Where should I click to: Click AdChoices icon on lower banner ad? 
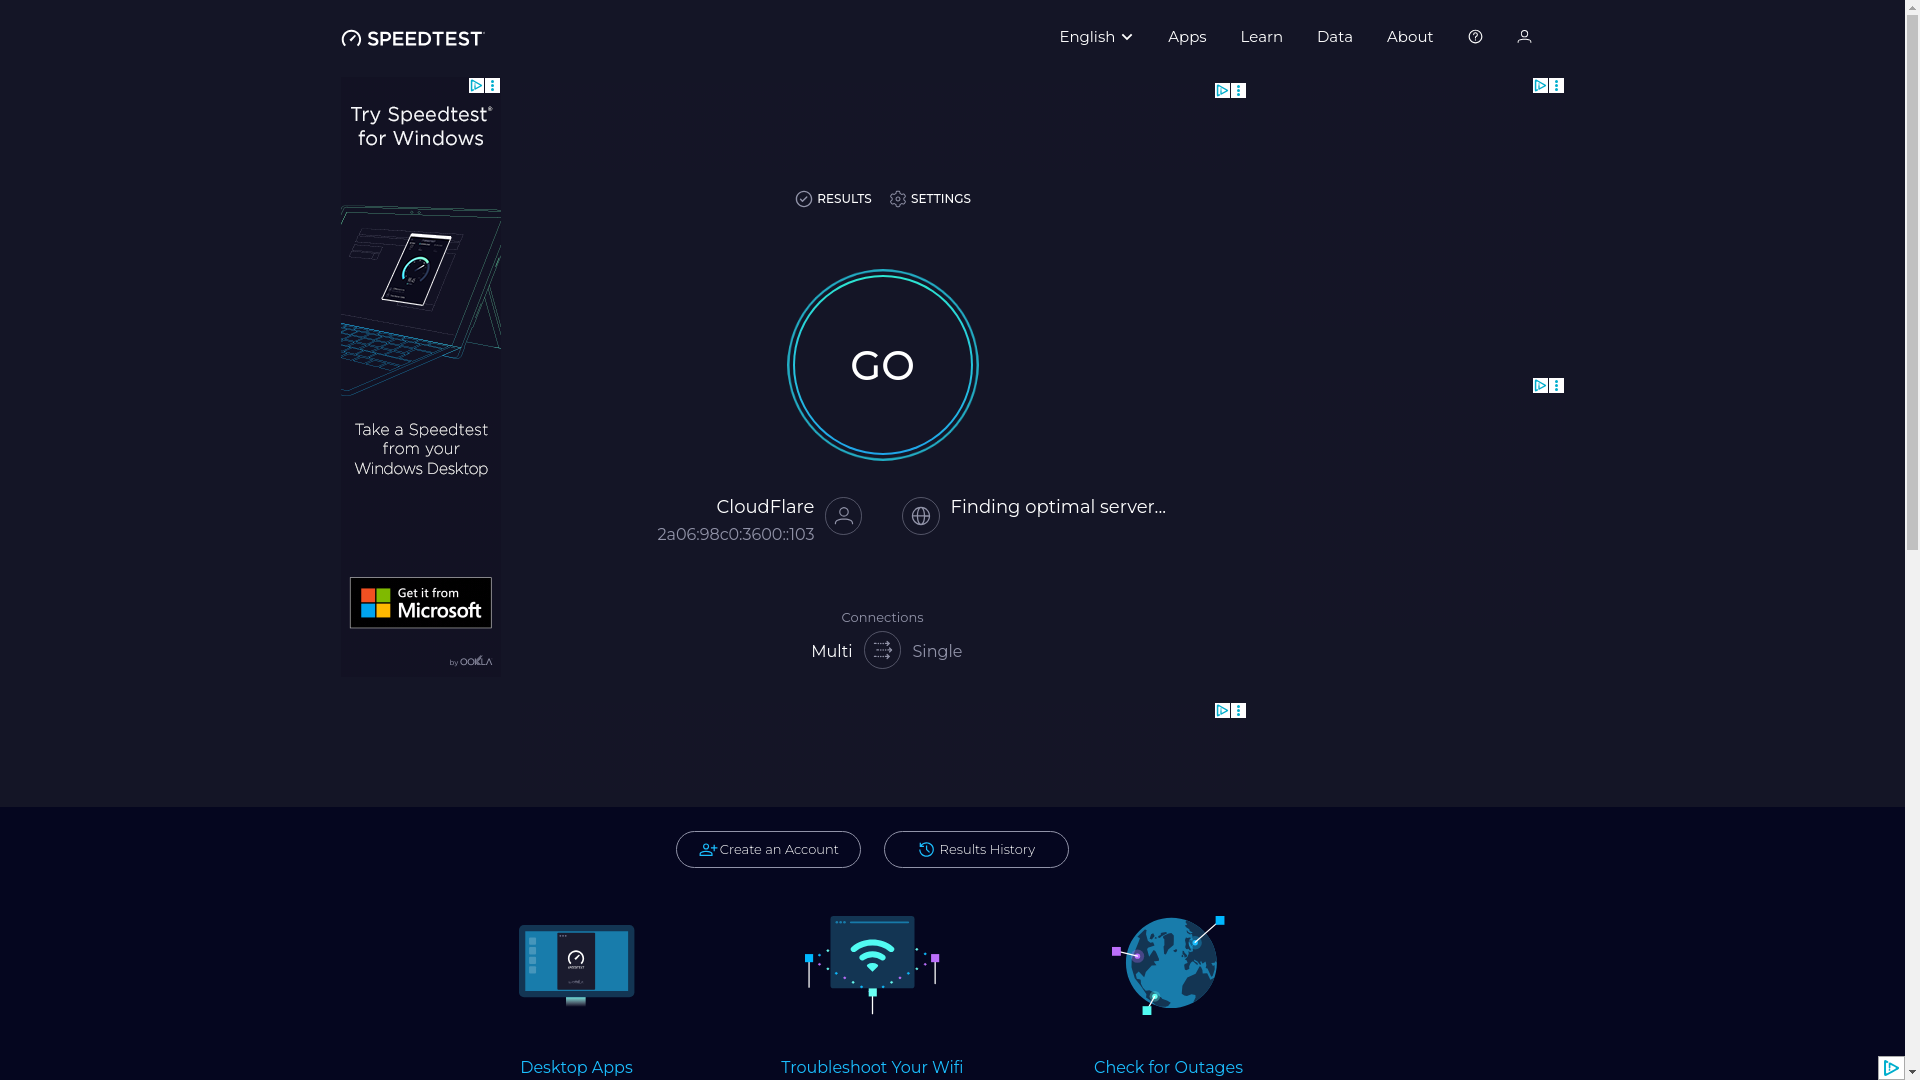coord(1222,711)
